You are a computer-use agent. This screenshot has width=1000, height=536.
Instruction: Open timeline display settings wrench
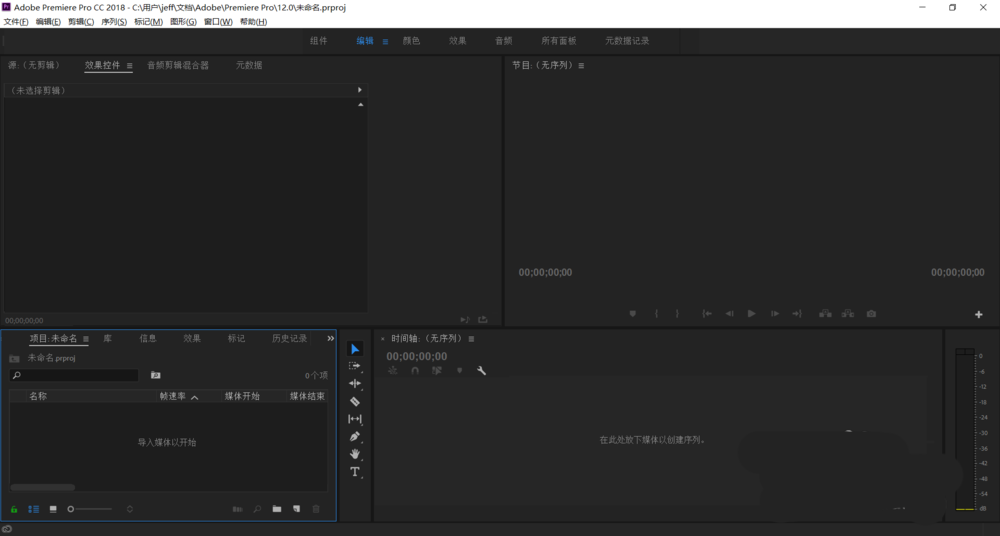(482, 371)
